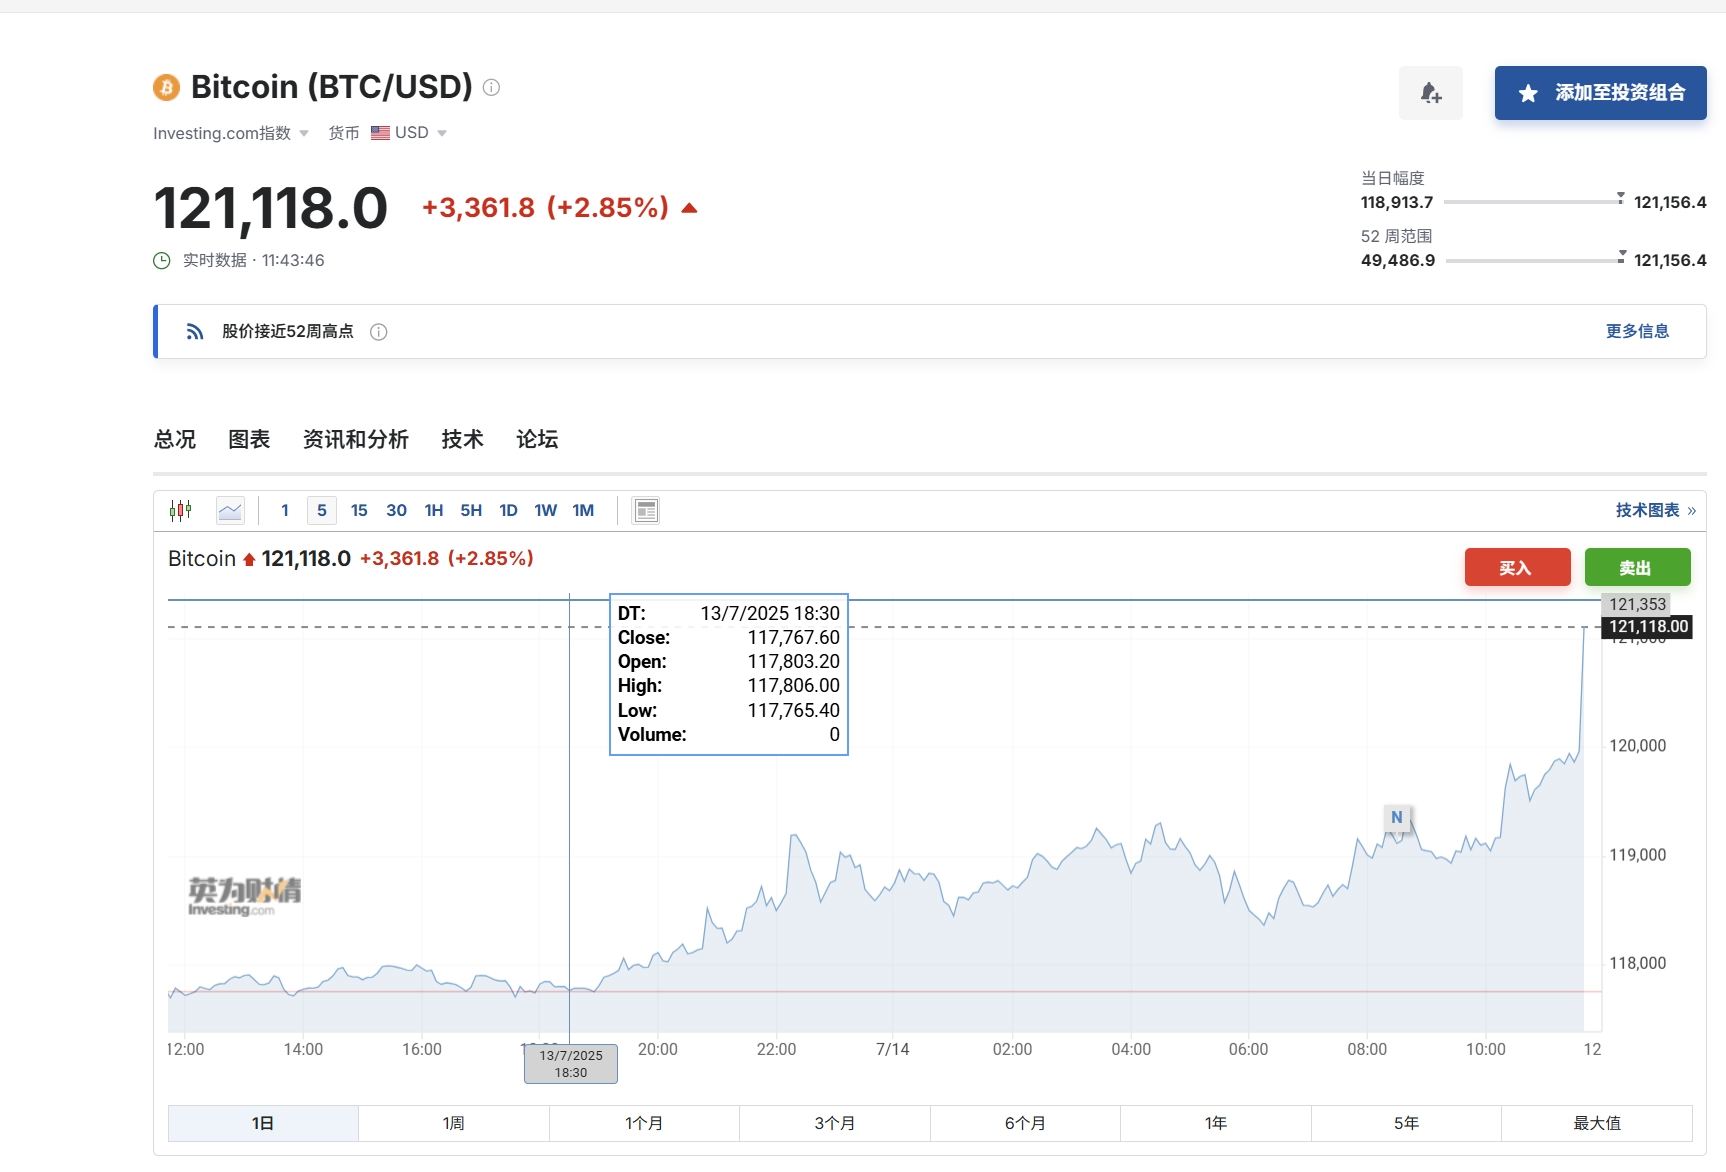Image resolution: width=1726 pixels, height=1172 pixels.
Task: Open the 技术图表 link
Action: coord(1656,510)
